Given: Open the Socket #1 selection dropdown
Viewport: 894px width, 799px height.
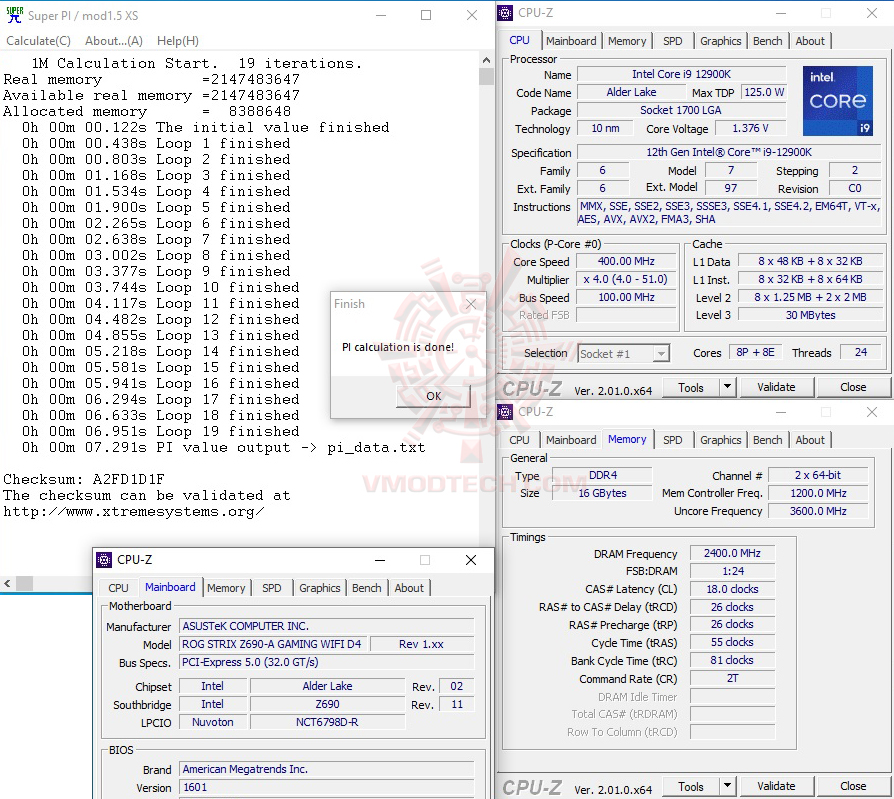Looking at the screenshot, I should click(661, 352).
